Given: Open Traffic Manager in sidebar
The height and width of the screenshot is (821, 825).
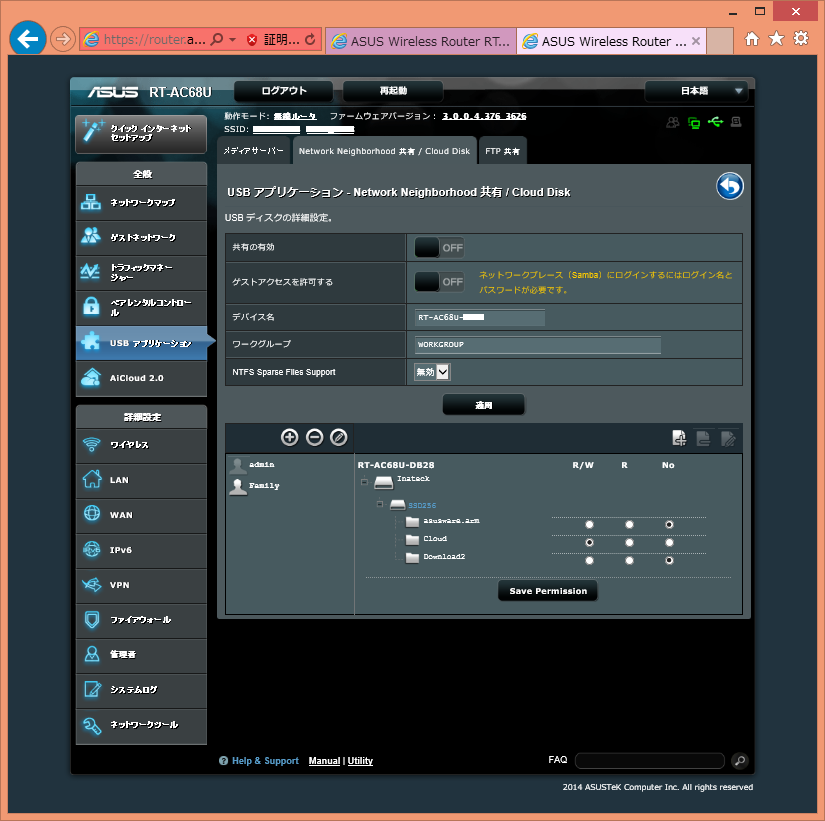Looking at the screenshot, I should [141, 273].
